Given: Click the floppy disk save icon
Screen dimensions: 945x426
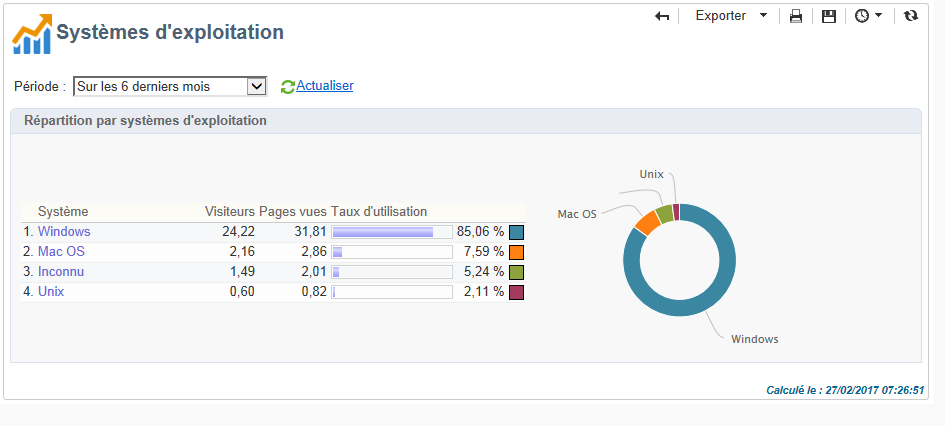Looking at the screenshot, I should 829,16.
